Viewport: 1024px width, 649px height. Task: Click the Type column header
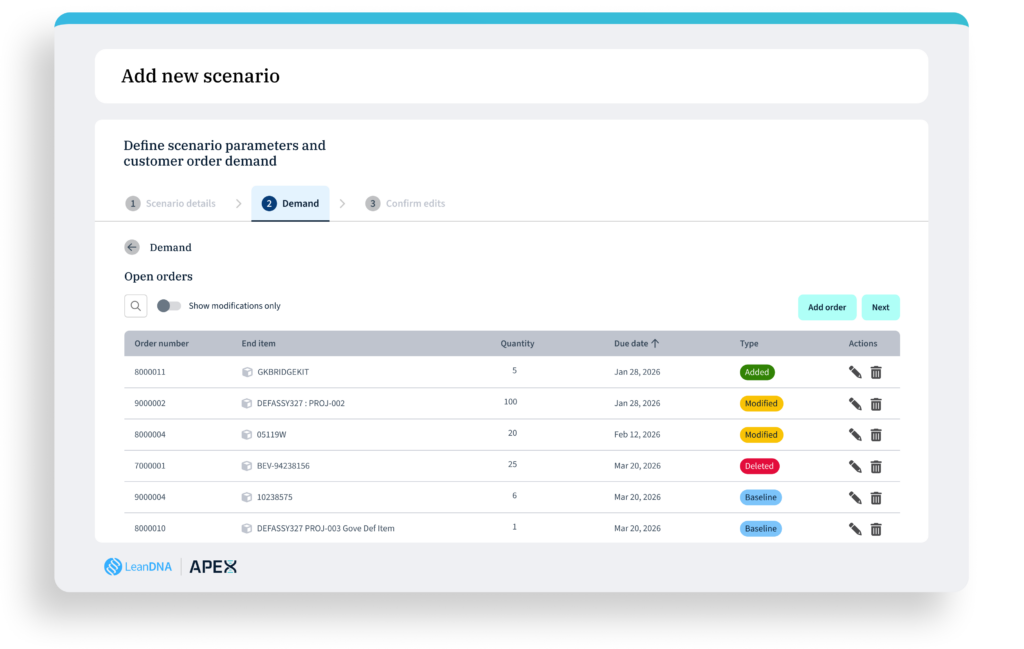coord(749,343)
